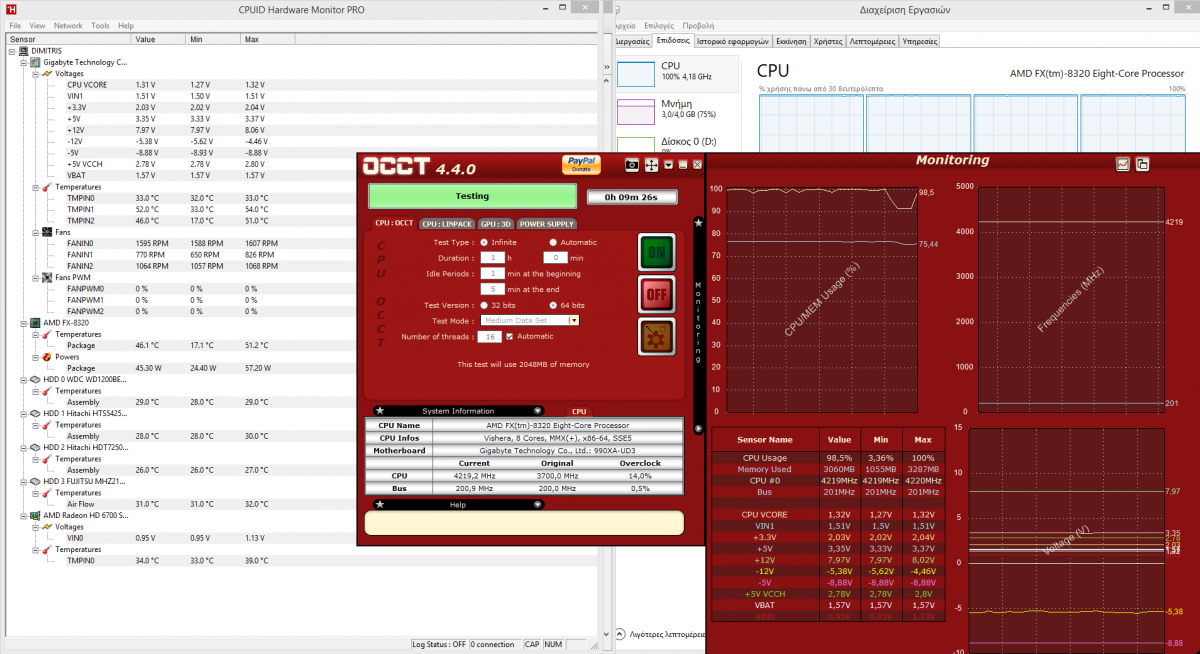Screen dimensions: 1200x654
Task: Click the Fans group fan icon
Action: coord(47,232)
